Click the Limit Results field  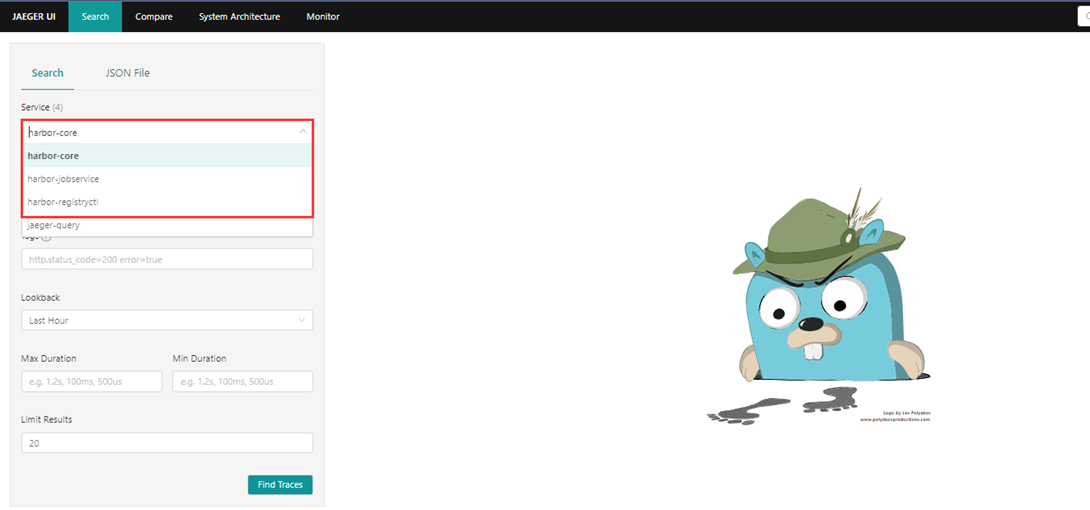167,443
